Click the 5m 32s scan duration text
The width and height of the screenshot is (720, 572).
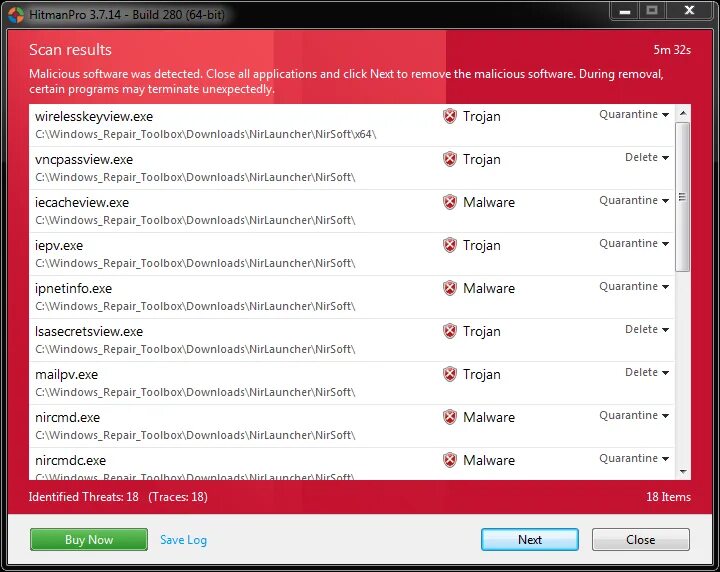coord(672,50)
